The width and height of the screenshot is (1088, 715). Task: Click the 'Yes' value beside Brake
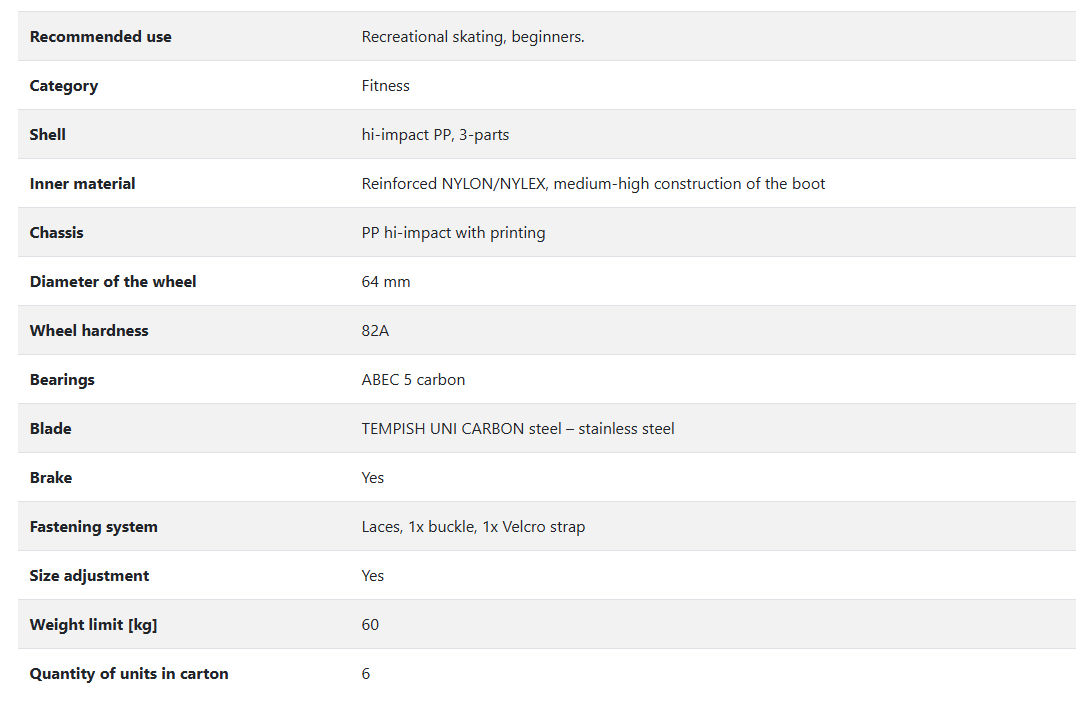click(373, 478)
